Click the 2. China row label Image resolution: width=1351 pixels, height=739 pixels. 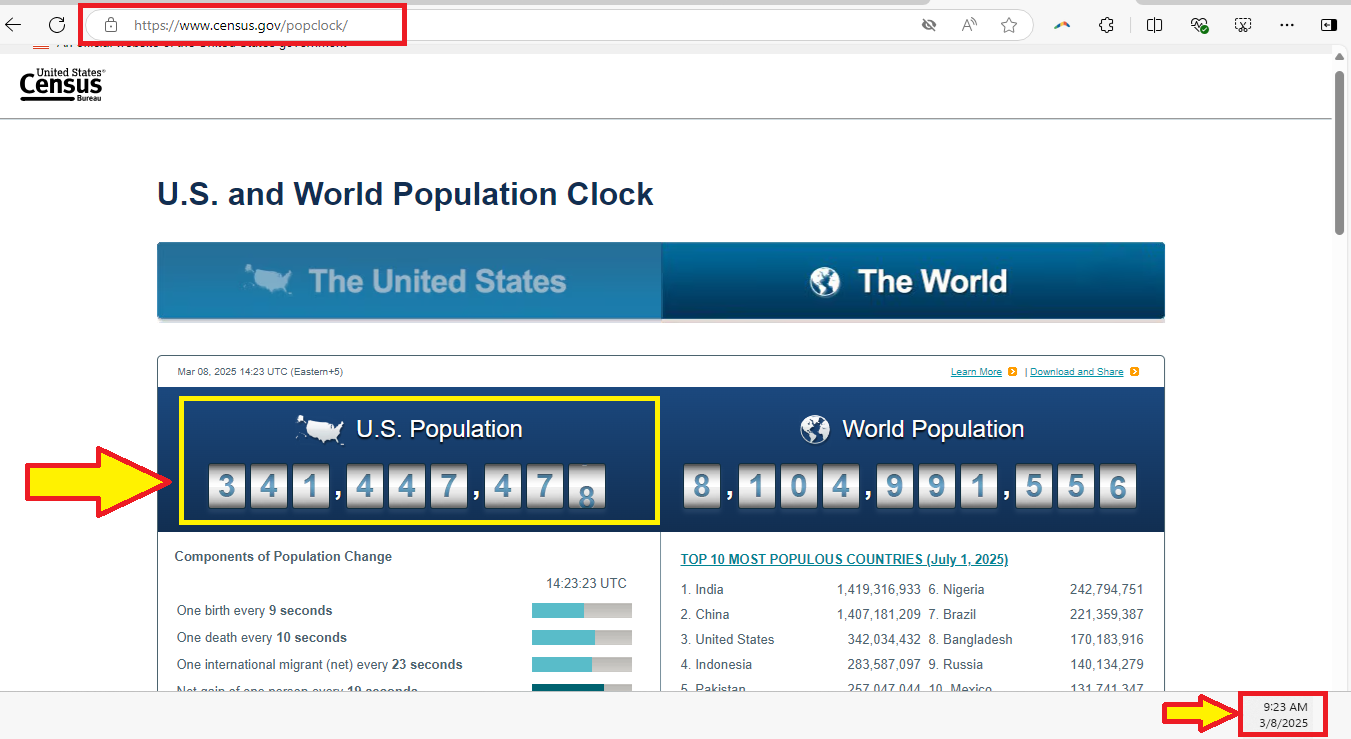tap(705, 615)
